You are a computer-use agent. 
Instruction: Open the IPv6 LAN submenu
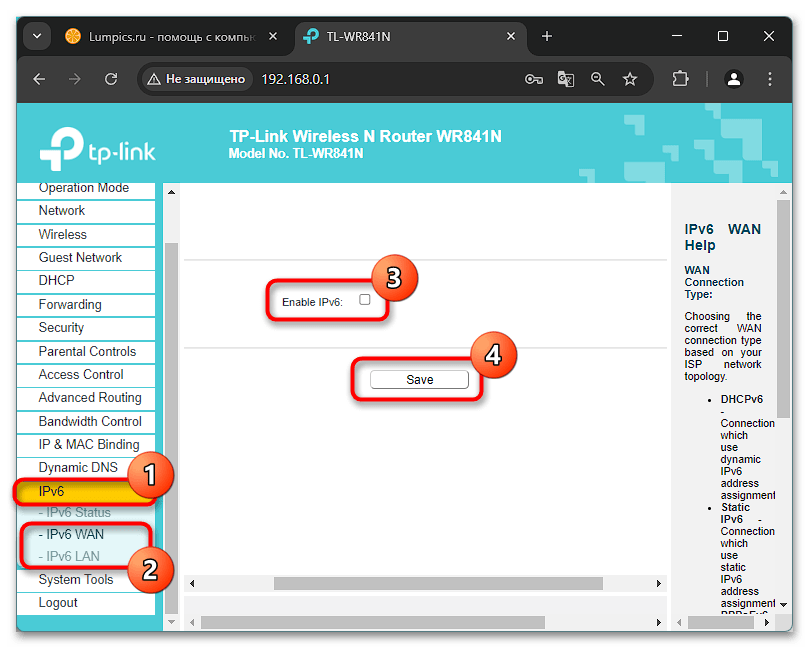pos(69,557)
